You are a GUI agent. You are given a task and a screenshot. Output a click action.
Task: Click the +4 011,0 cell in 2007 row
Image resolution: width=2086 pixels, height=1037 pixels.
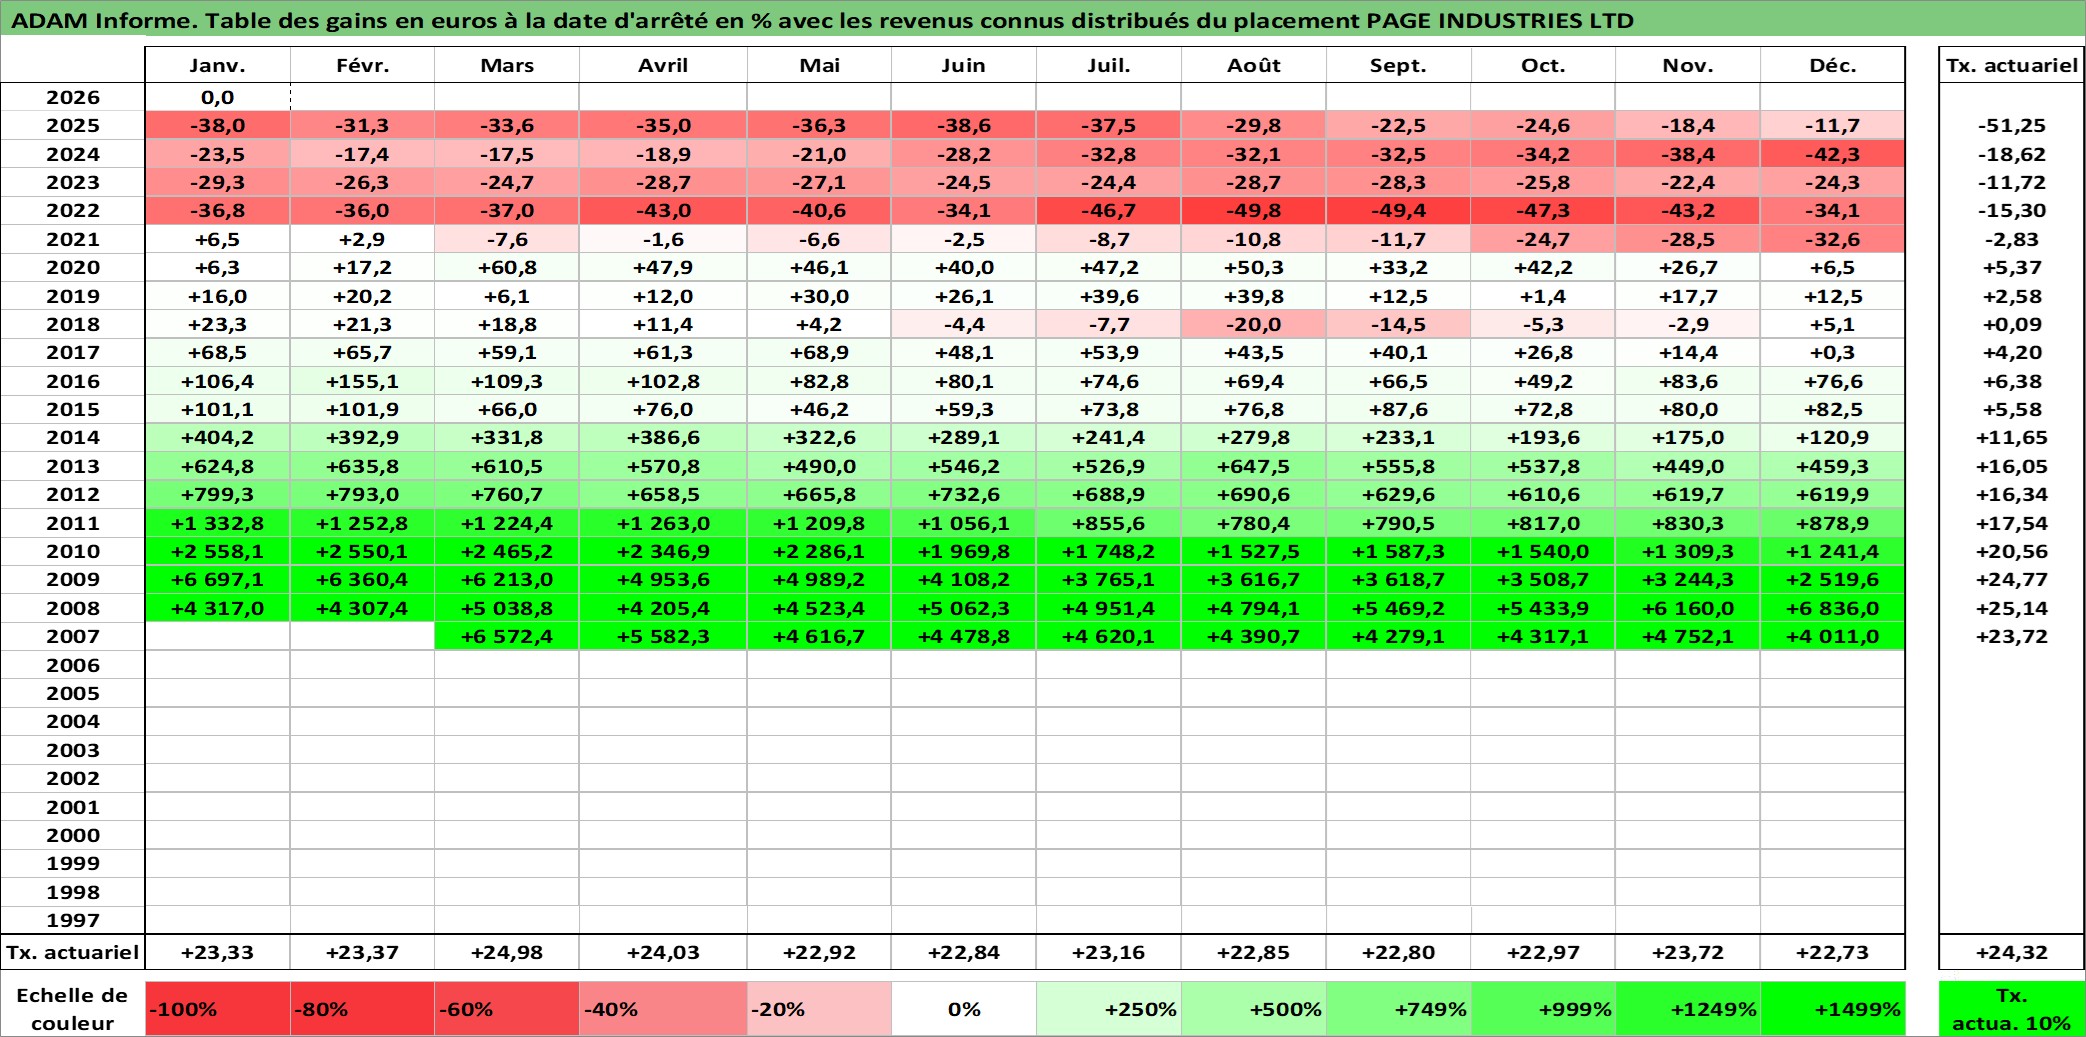click(1833, 636)
